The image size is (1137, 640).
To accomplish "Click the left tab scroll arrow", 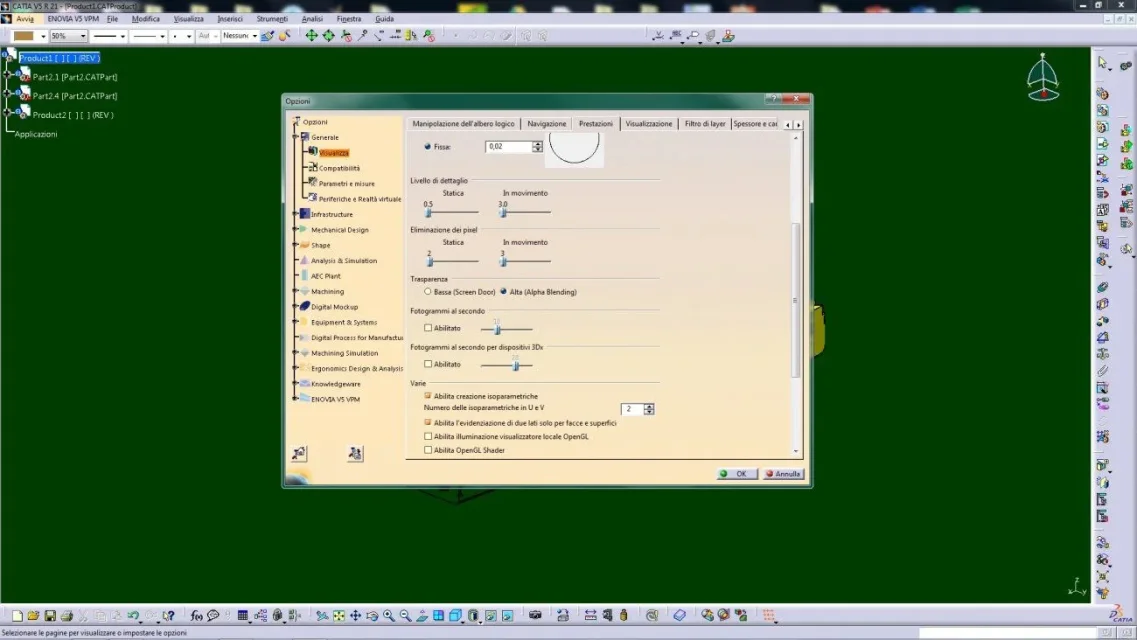I will click(787, 125).
